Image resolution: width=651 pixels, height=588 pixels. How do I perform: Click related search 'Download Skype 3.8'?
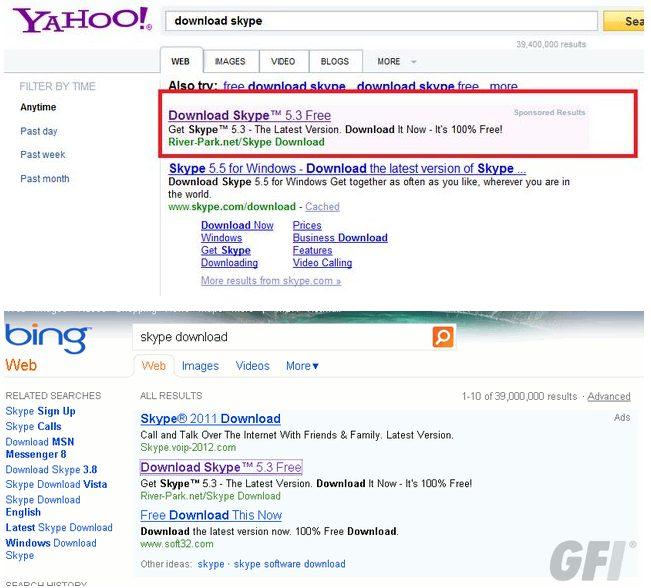point(51,470)
